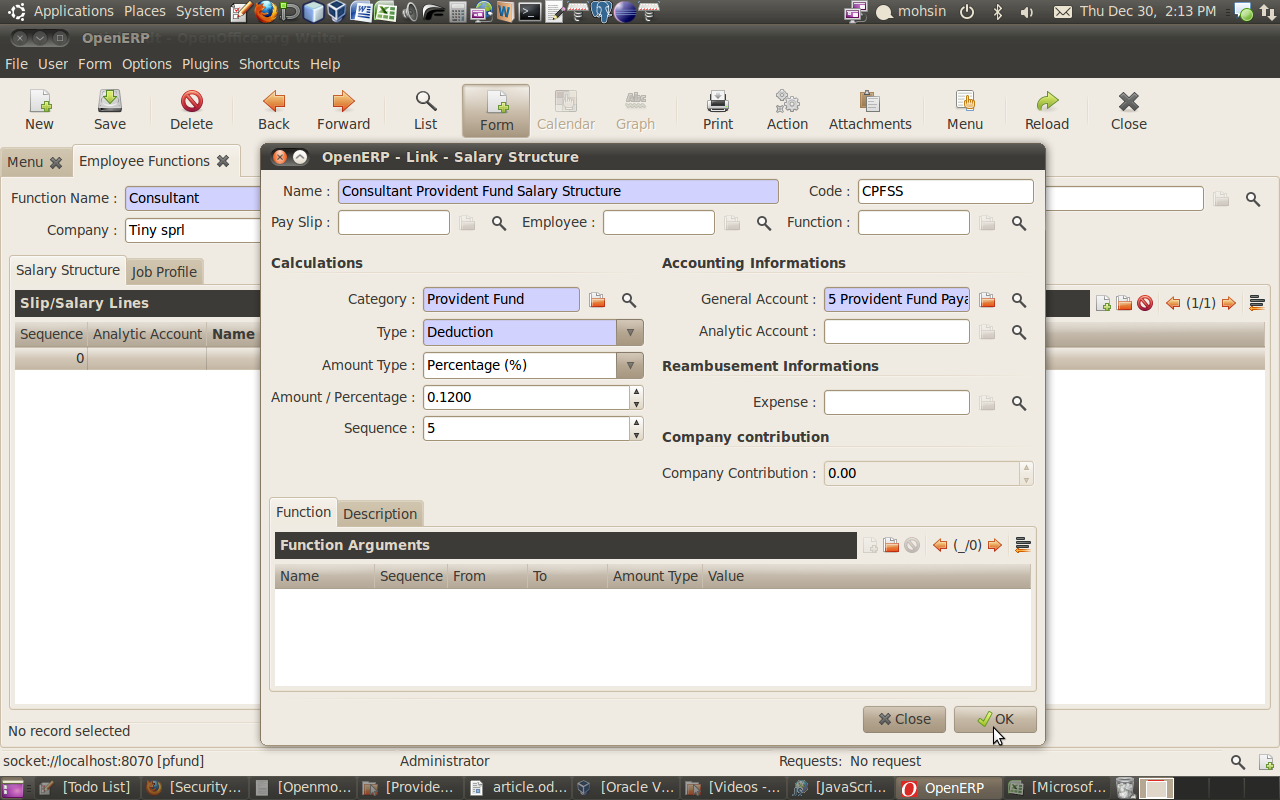The image size is (1280, 800).
Task: Search Pay Slip with magnifier icon
Action: pos(499,223)
